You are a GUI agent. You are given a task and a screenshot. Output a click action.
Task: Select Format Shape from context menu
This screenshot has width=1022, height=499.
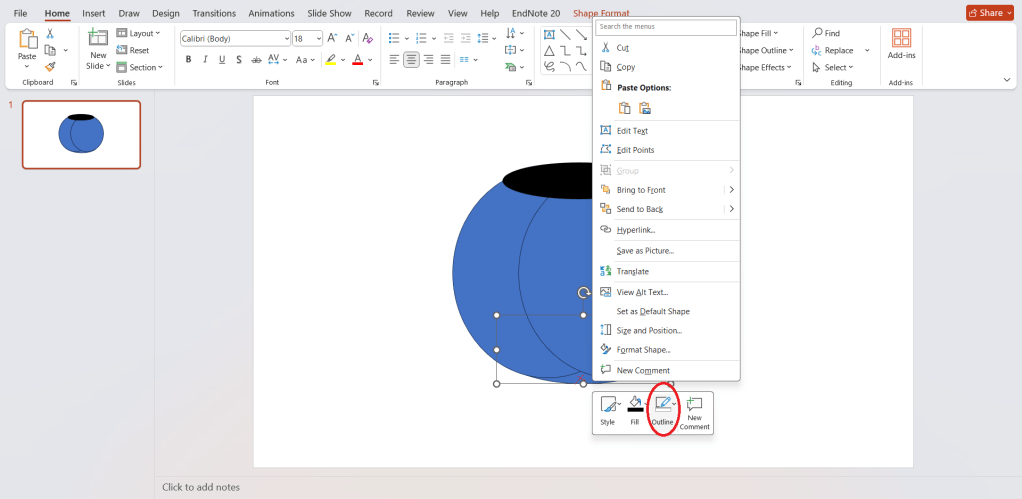tap(643, 349)
